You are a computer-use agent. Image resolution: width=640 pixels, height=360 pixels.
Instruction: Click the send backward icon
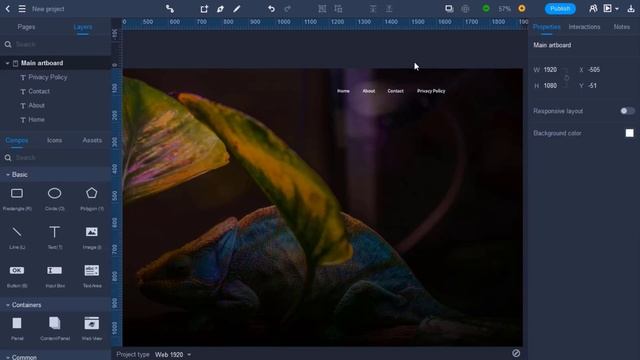(x=389, y=9)
